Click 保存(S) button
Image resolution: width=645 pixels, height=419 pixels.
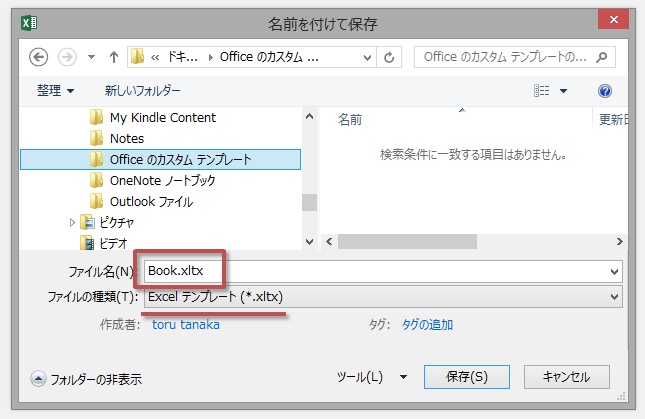coord(467,377)
